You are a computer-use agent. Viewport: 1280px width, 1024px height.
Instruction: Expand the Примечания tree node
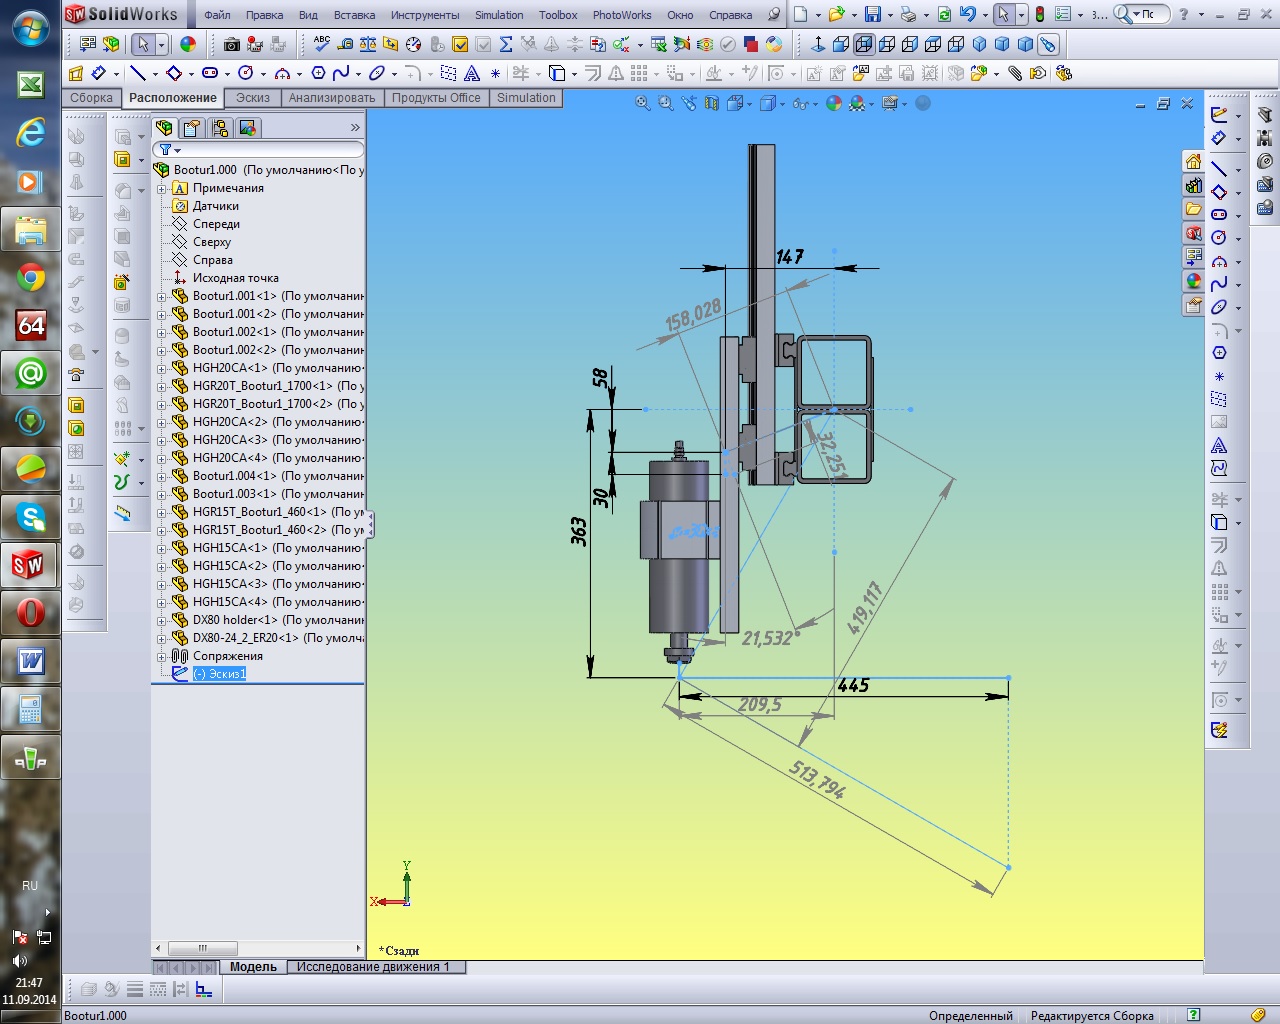click(162, 188)
